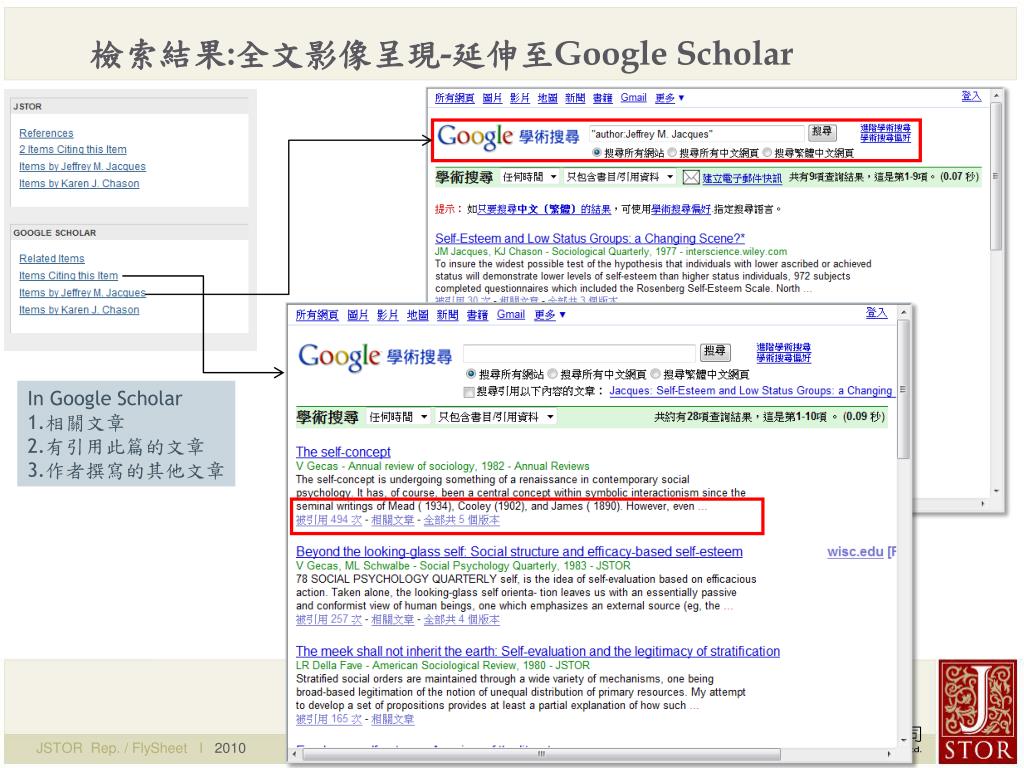Viewport: 1024px width, 768px height.
Task: Click JSTOR logo in the corner
Action: click(x=977, y=711)
